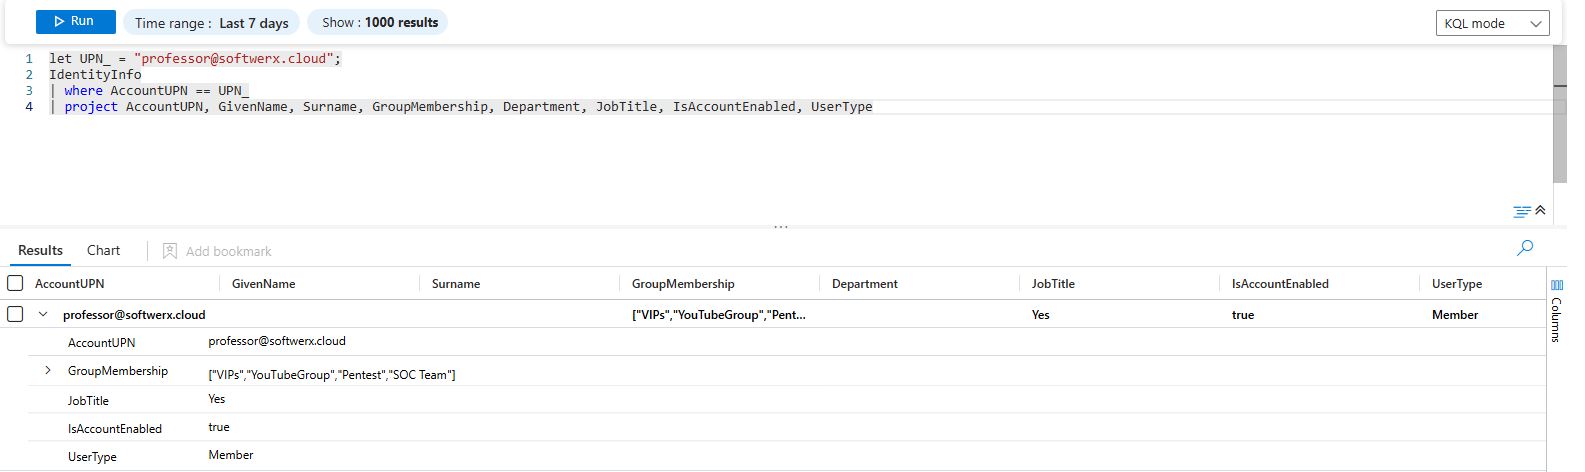This screenshot has height=472, width=1585.
Task: Expand the GroupMembership detail field
Action: pos(47,371)
